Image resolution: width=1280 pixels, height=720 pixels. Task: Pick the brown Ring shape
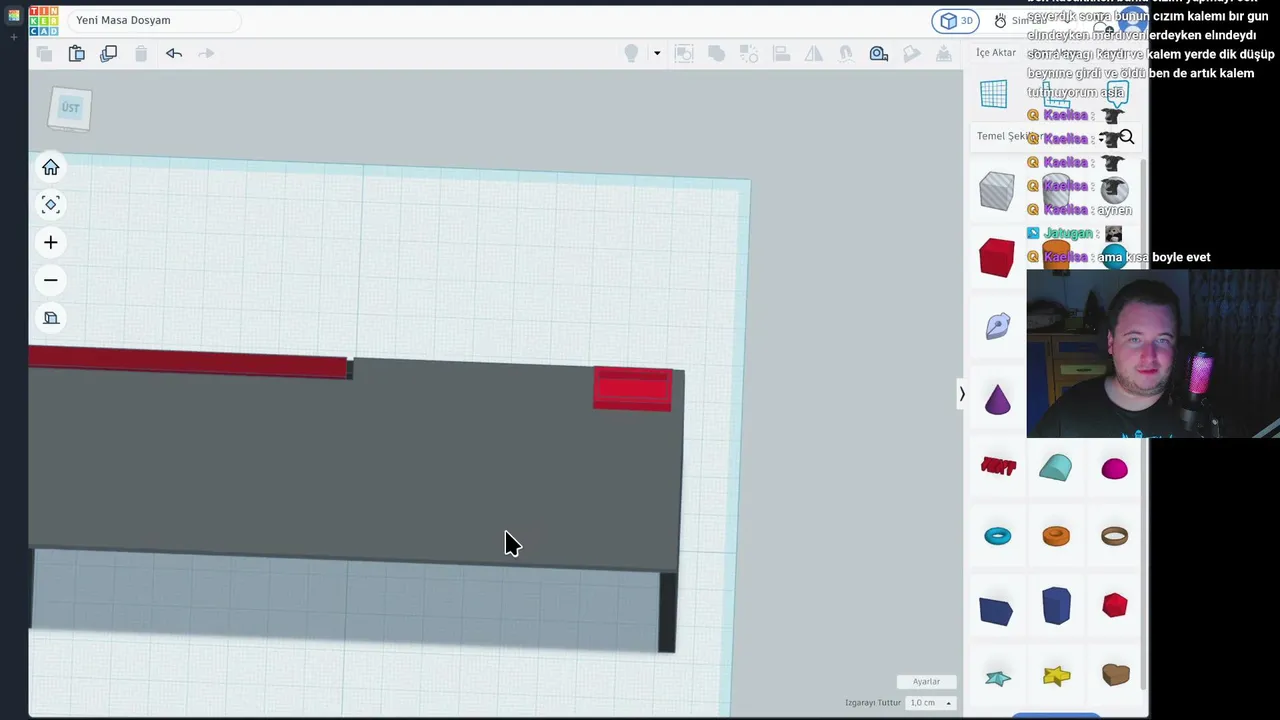point(1114,536)
